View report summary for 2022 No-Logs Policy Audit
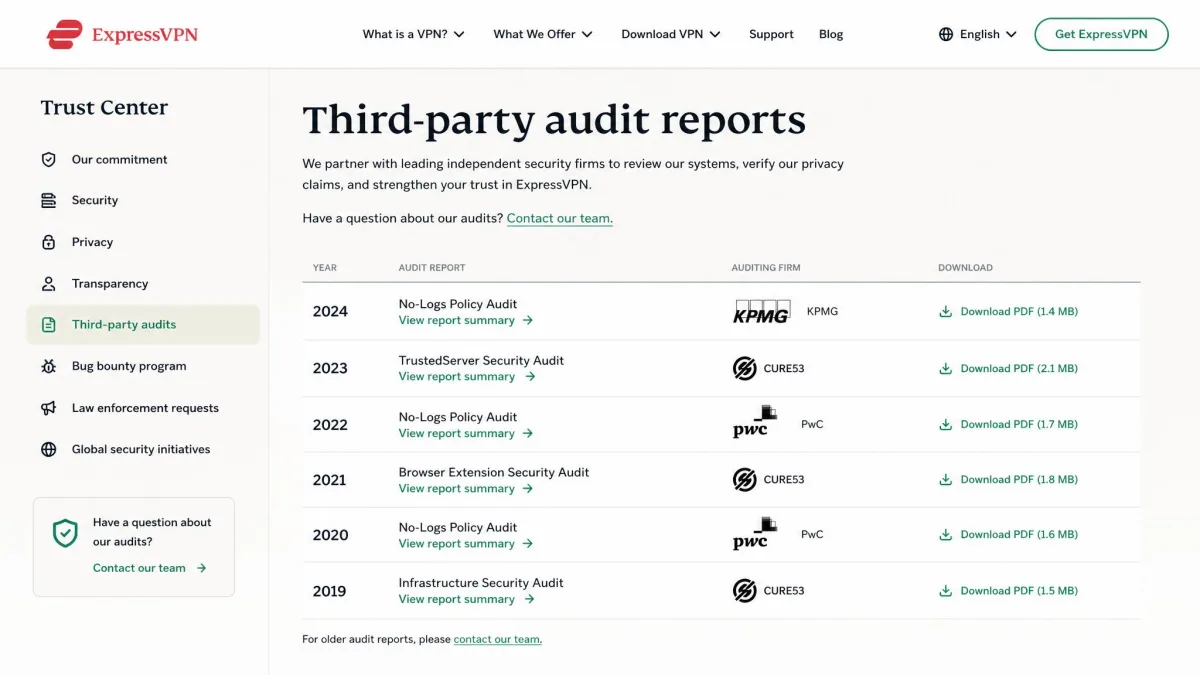 coord(466,433)
